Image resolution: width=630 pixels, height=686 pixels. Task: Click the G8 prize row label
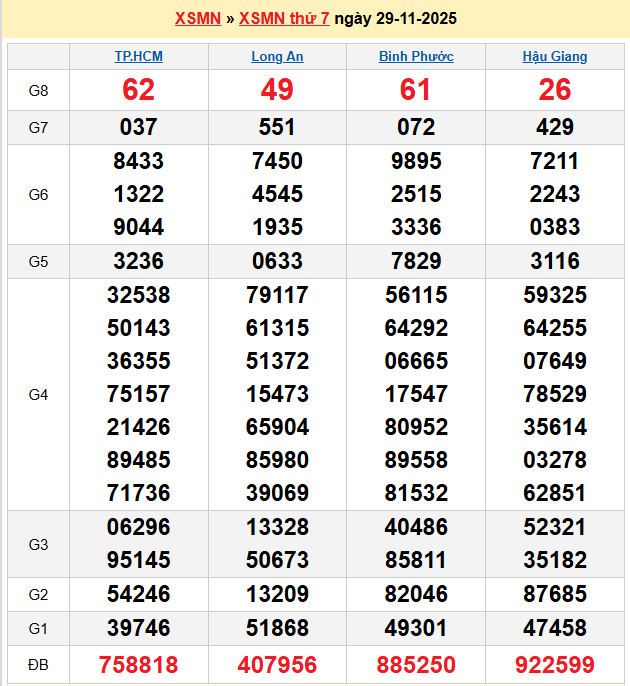coord(38,91)
